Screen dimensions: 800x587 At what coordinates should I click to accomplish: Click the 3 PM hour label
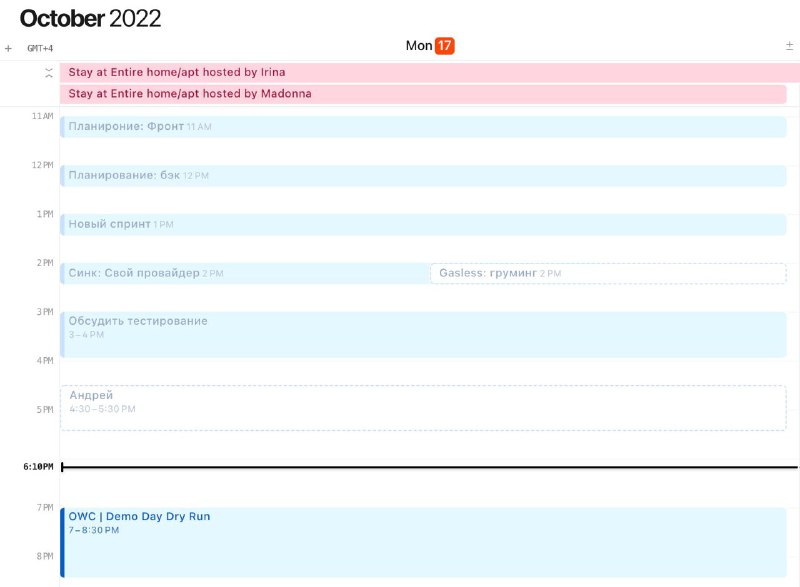pyautogui.click(x=45, y=312)
